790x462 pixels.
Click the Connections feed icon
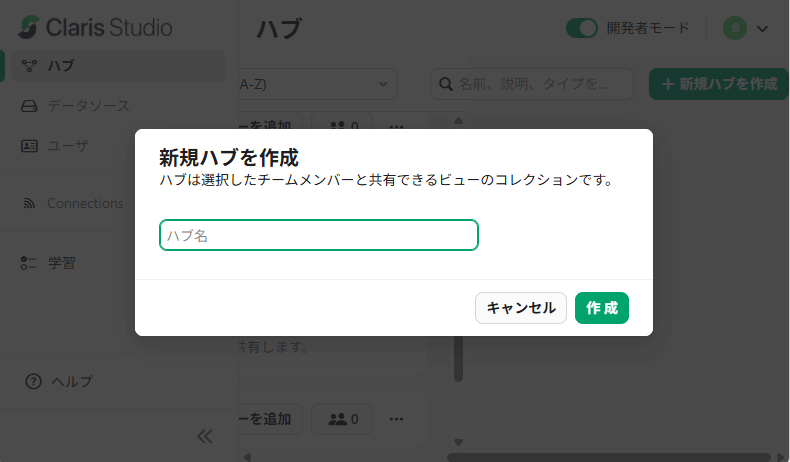click(x=29, y=204)
